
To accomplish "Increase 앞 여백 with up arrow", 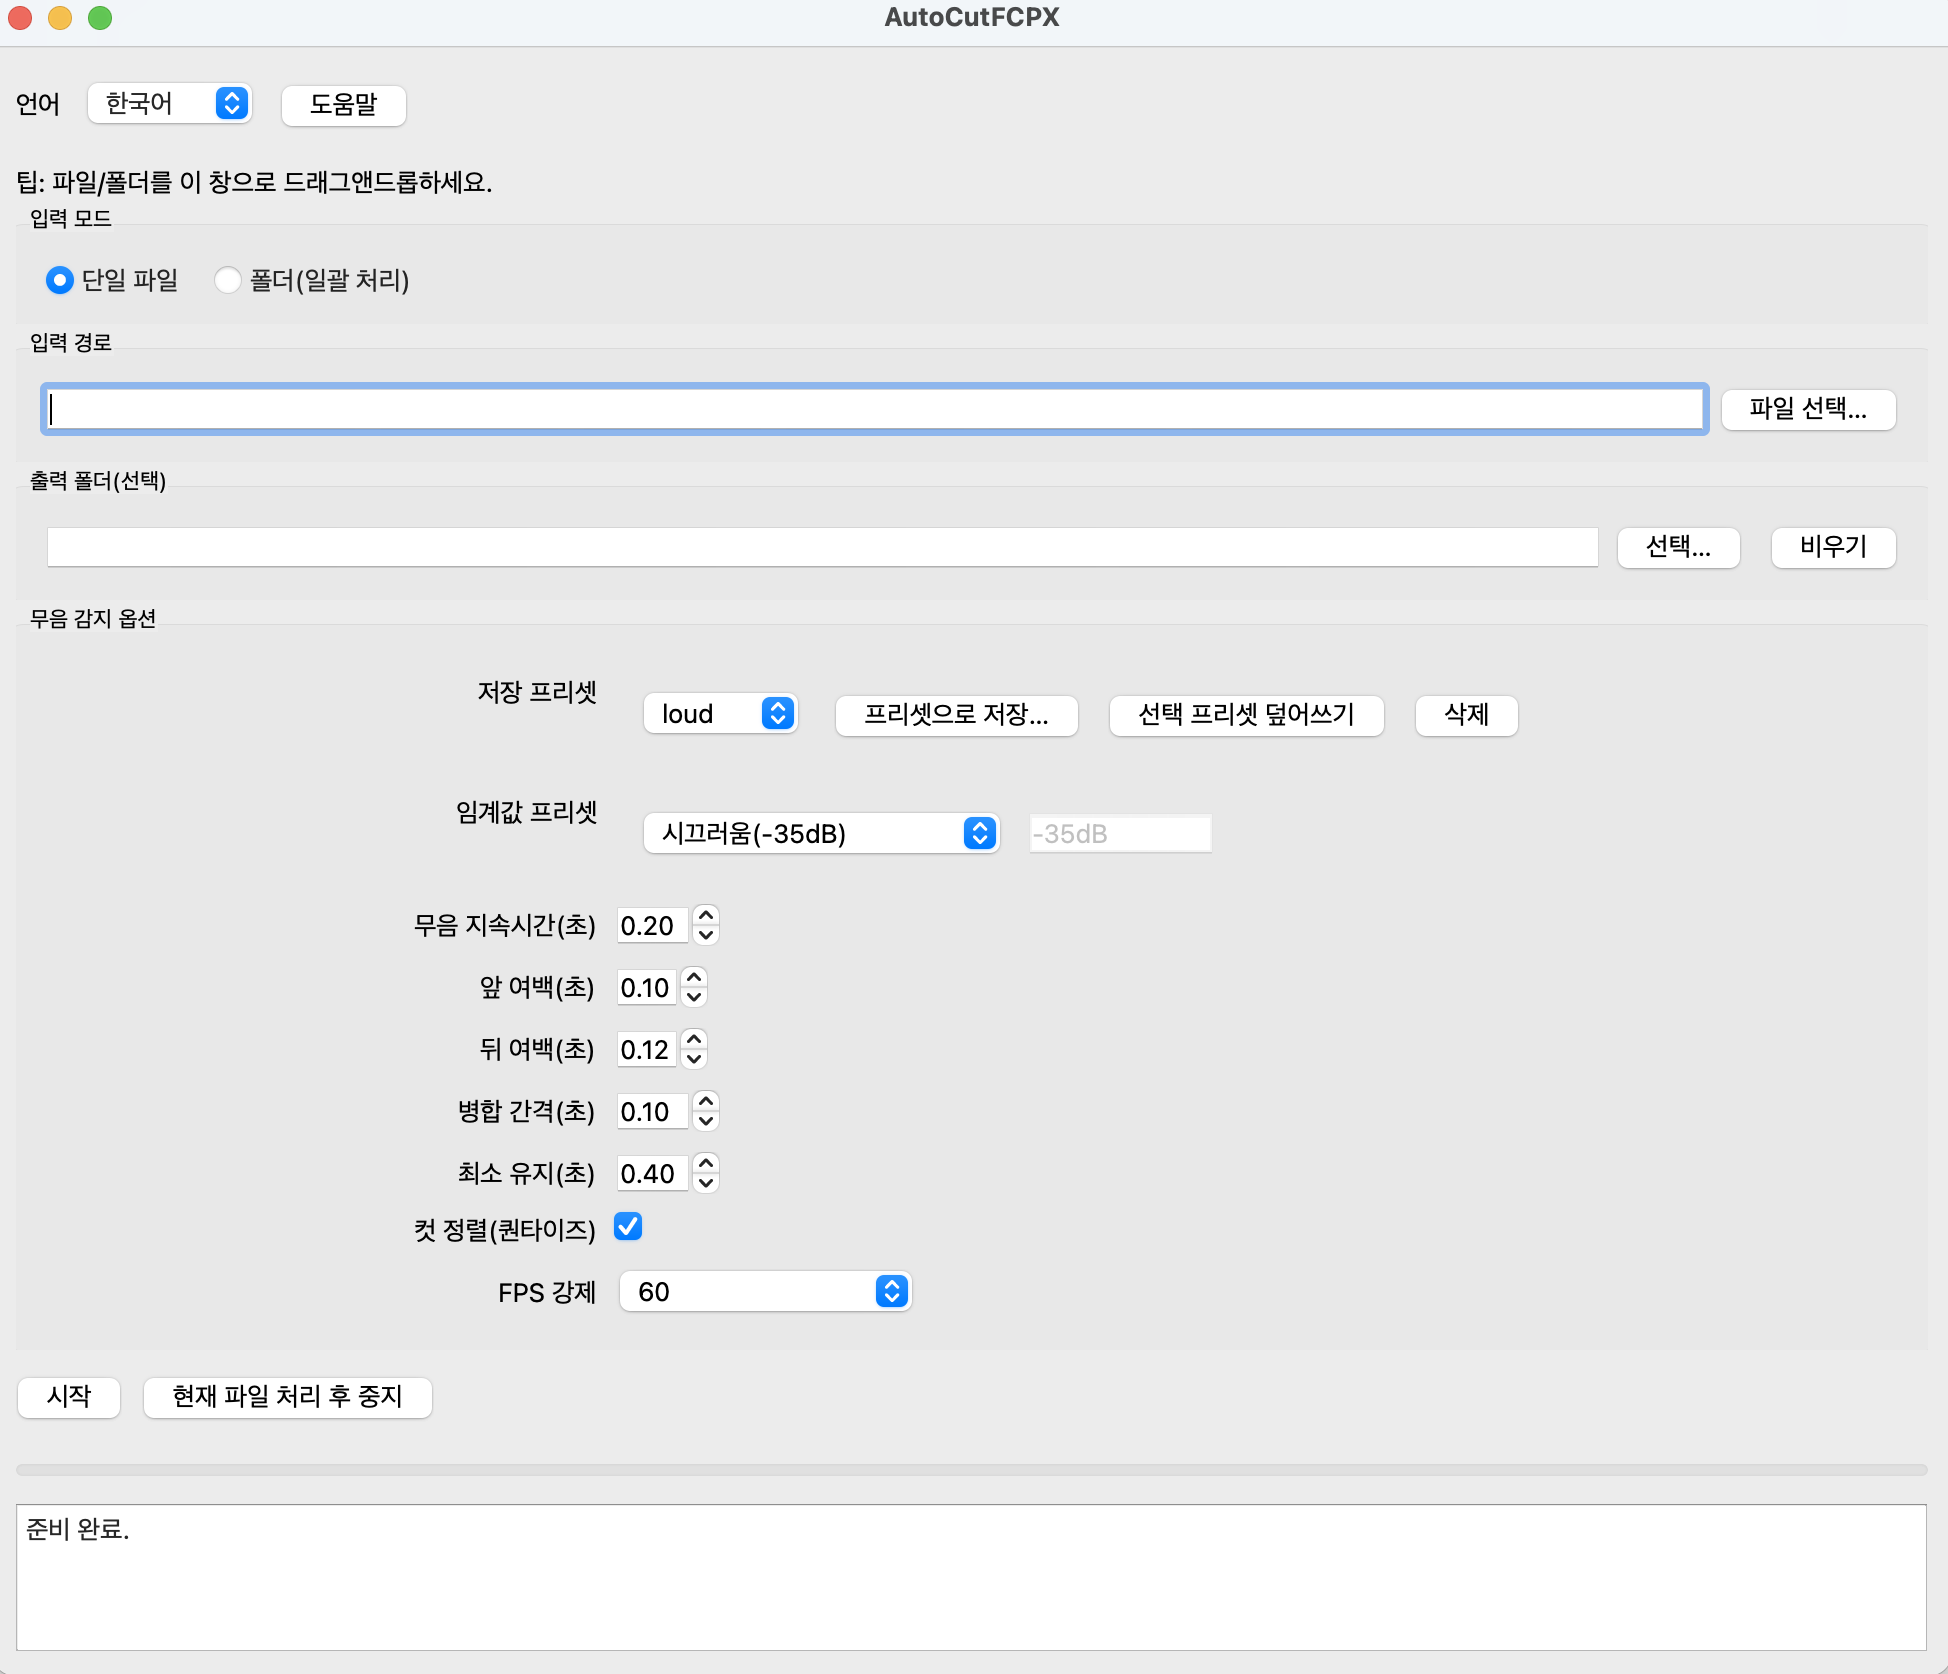I will [x=694, y=977].
